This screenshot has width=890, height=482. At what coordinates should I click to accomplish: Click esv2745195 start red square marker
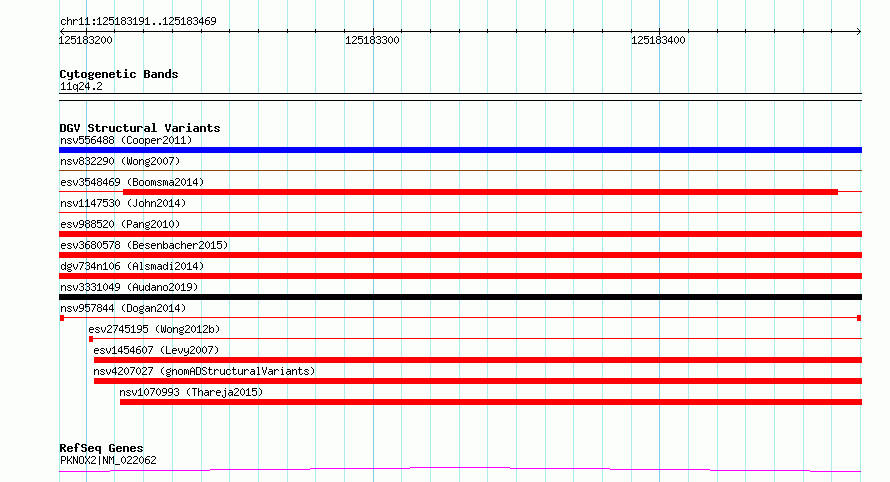[91, 339]
